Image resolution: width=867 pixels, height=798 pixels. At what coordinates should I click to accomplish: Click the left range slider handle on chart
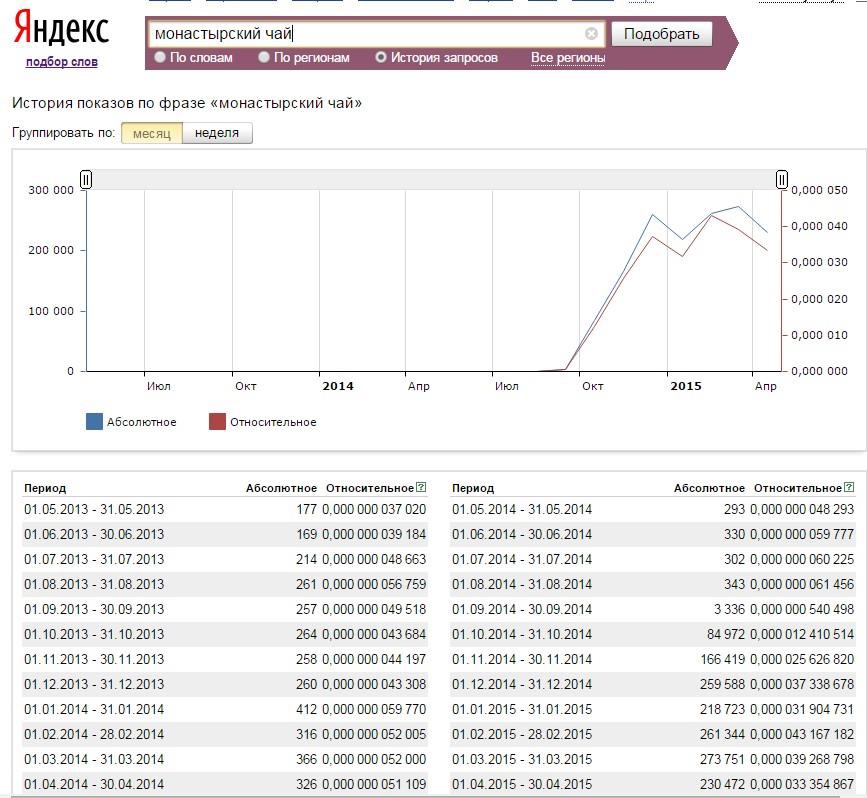86,179
